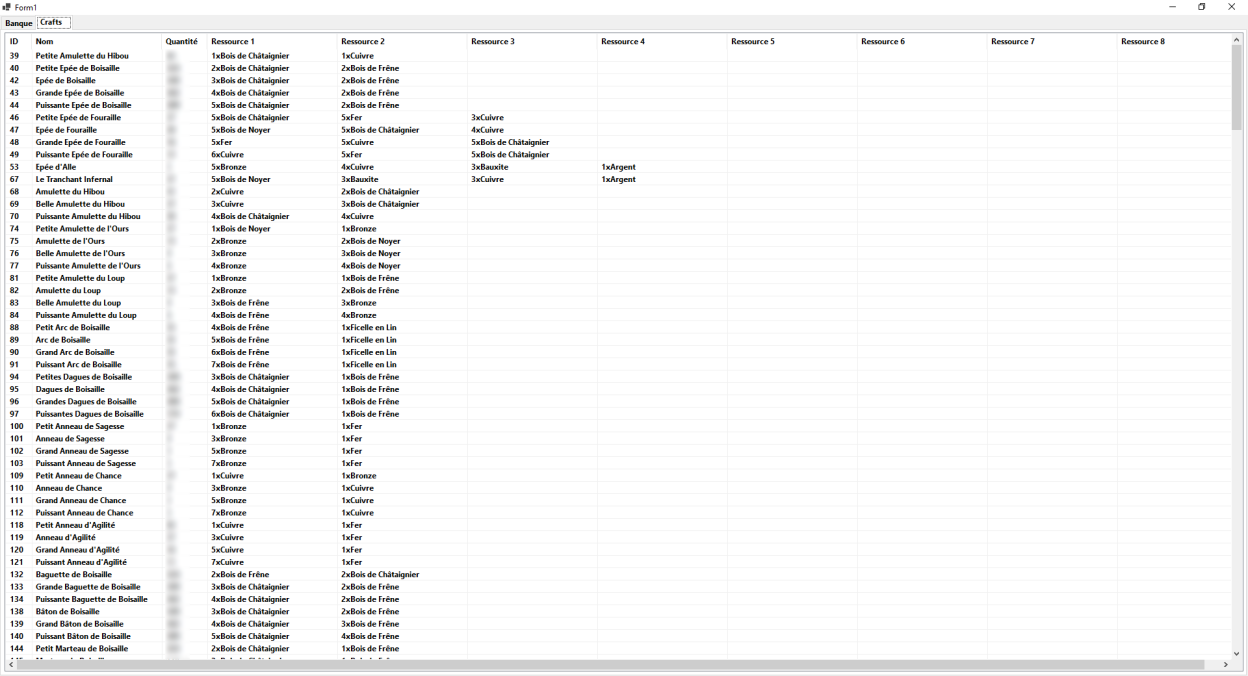Click the horizontal scrollbar right arrow
The image size is (1248, 676).
tap(1226, 665)
